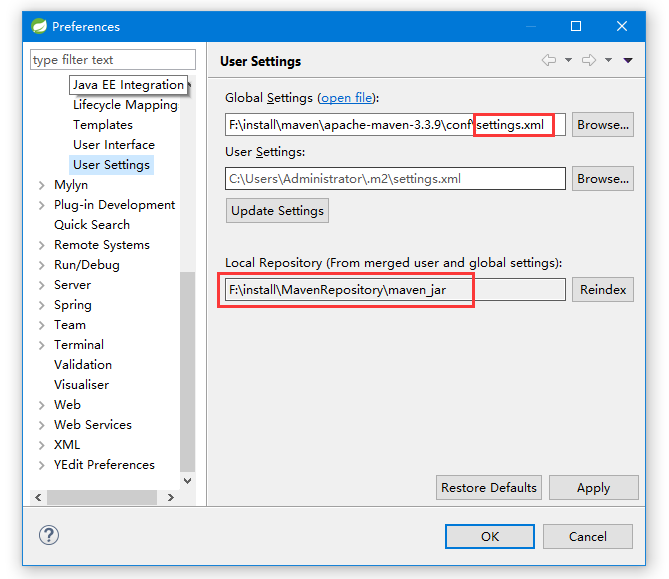The width and height of the screenshot is (669, 579).
Task: Open the User Interface preference page
Action: click(114, 145)
